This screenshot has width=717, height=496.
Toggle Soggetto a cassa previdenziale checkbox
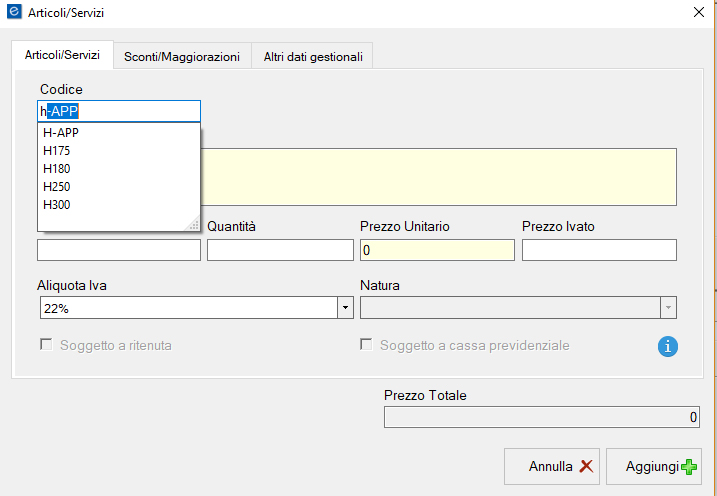pos(367,345)
